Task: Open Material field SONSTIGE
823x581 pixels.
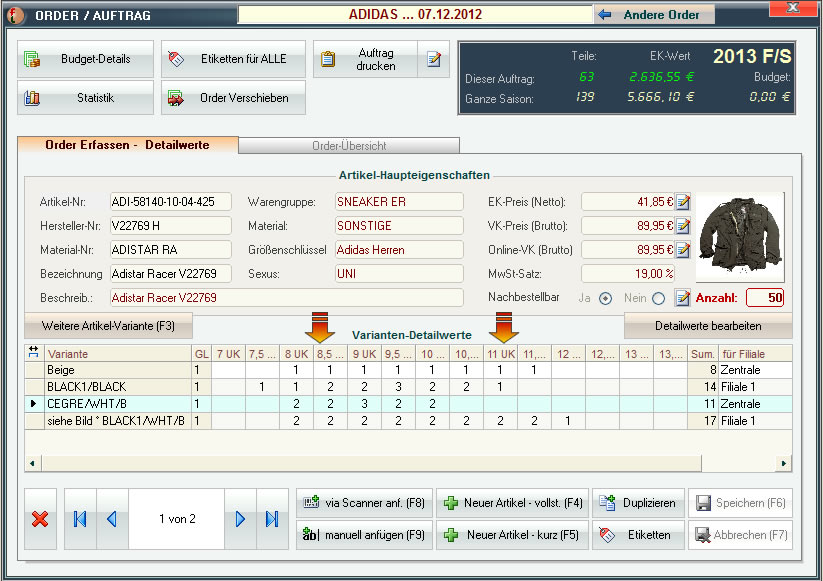Action: pyautogui.click(x=399, y=226)
